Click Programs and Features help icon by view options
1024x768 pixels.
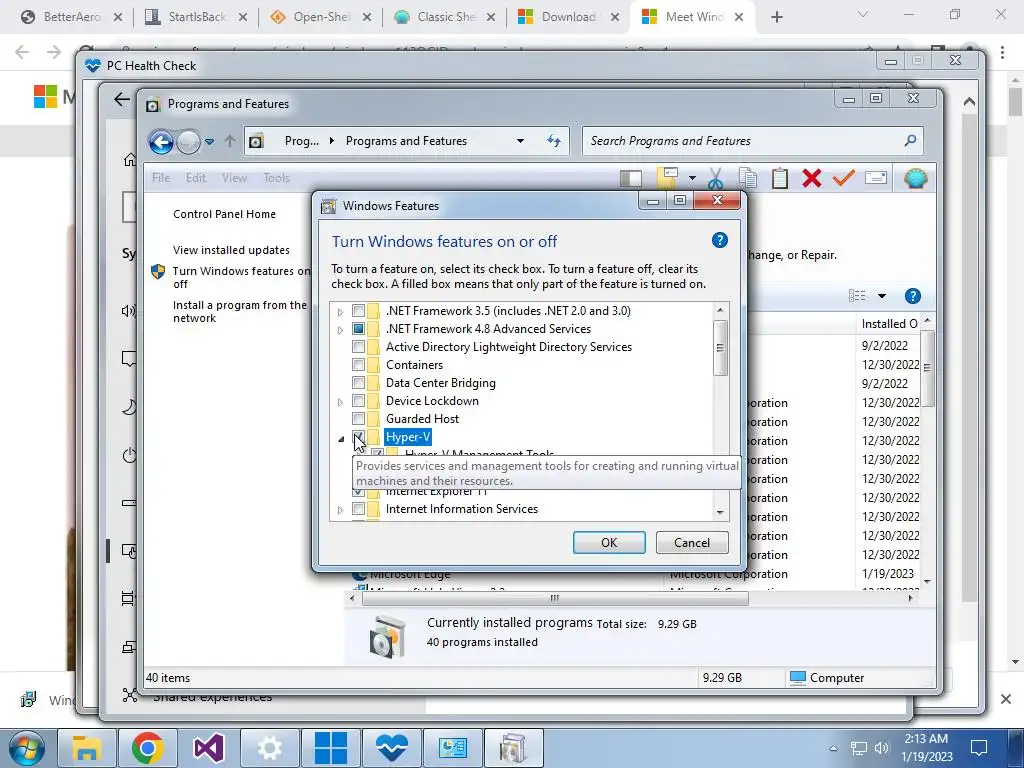(x=912, y=296)
